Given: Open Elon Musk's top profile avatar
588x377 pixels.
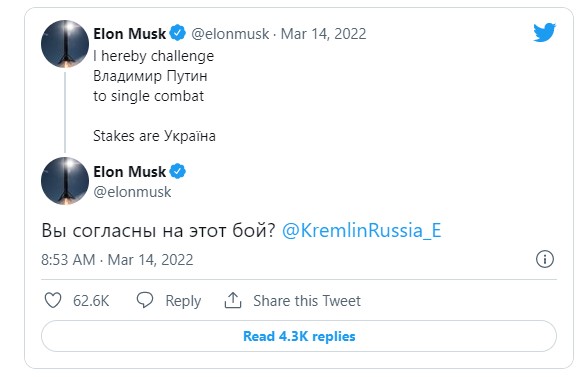Looking at the screenshot, I should [65, 44].
